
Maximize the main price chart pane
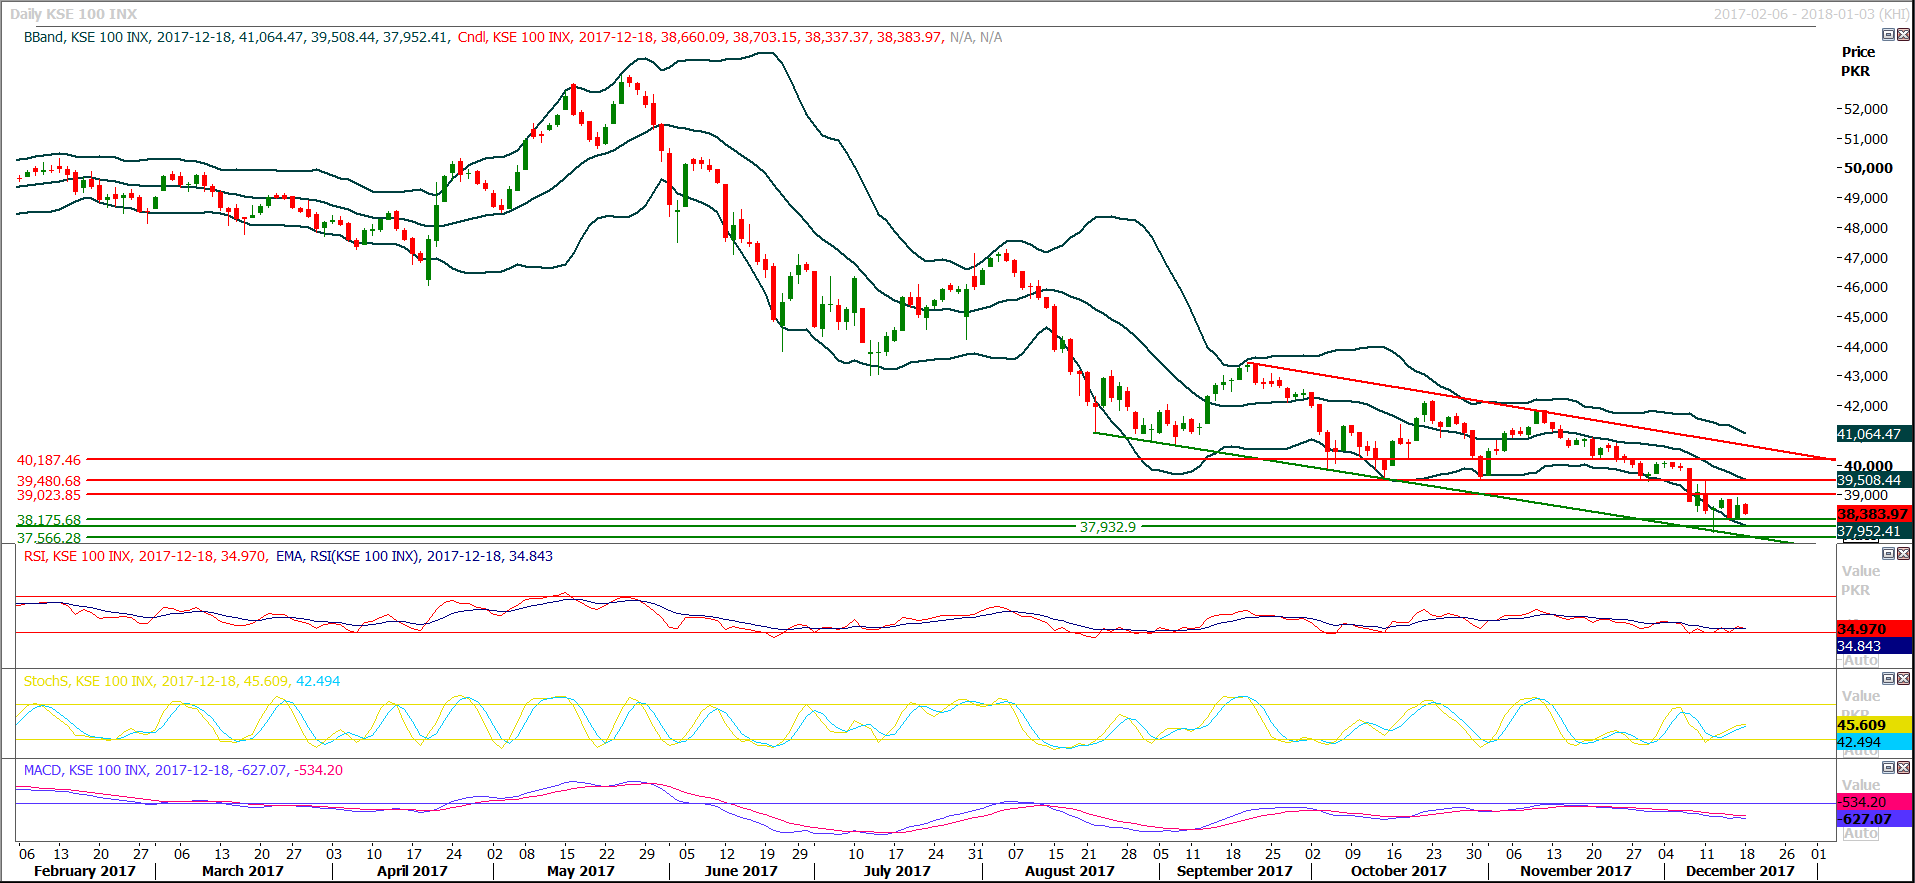[1888, 35]
